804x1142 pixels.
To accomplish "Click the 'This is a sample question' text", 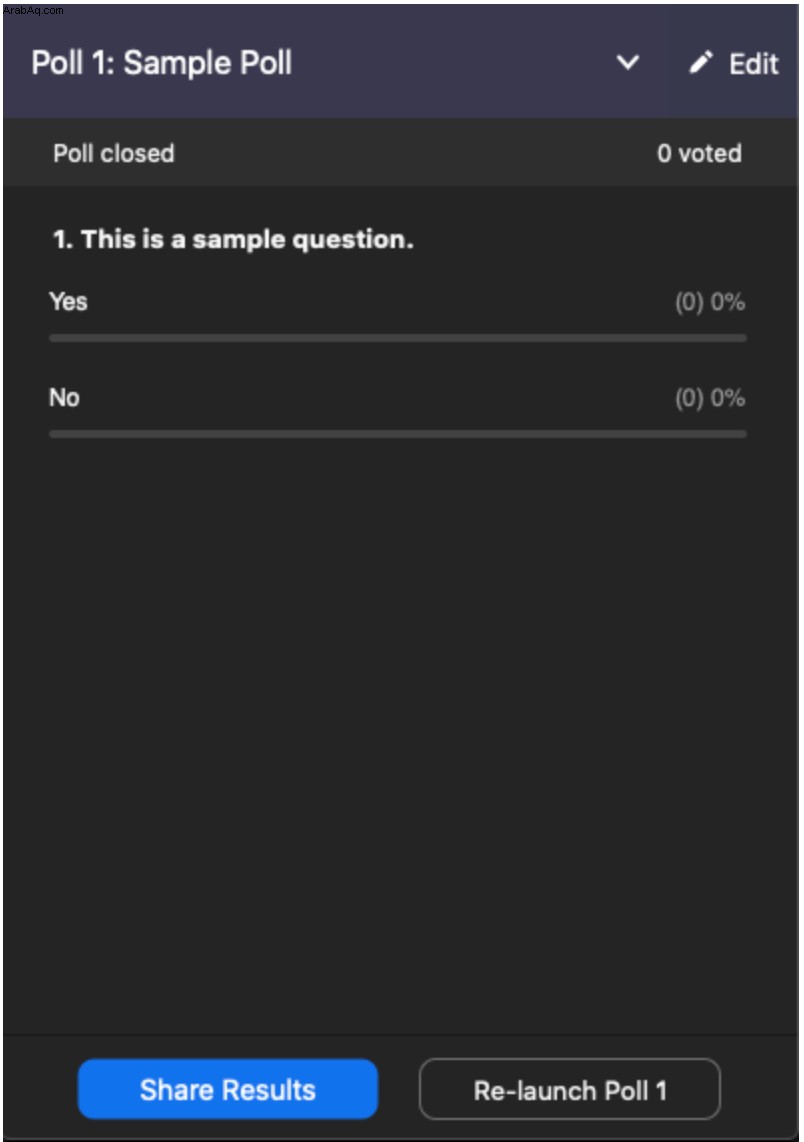I will point(247,240).
